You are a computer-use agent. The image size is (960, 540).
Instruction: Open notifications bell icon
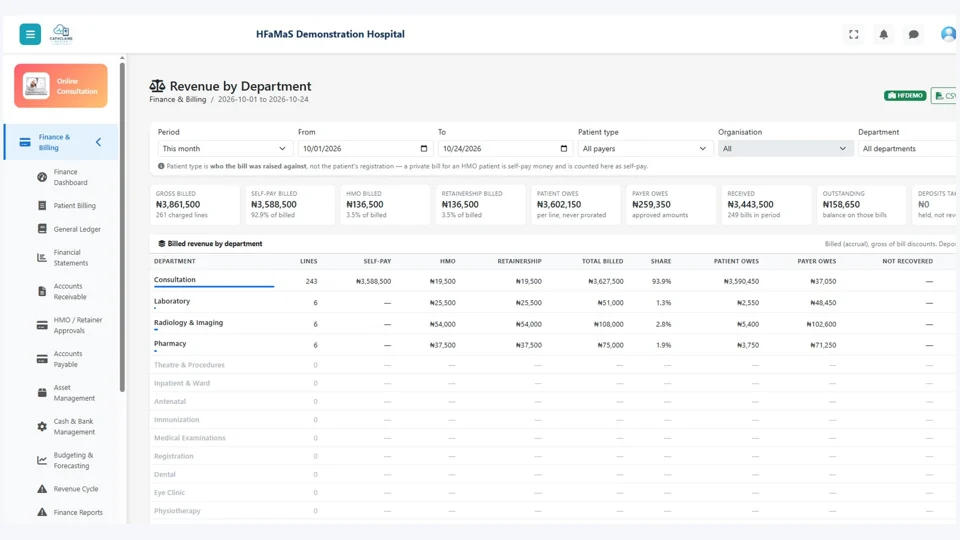coord(883,34)
